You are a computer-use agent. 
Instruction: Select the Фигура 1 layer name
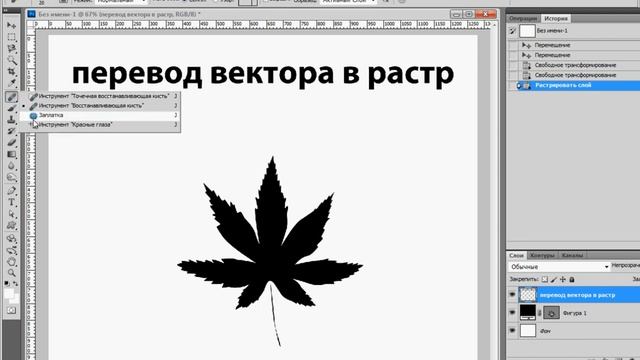574,313
